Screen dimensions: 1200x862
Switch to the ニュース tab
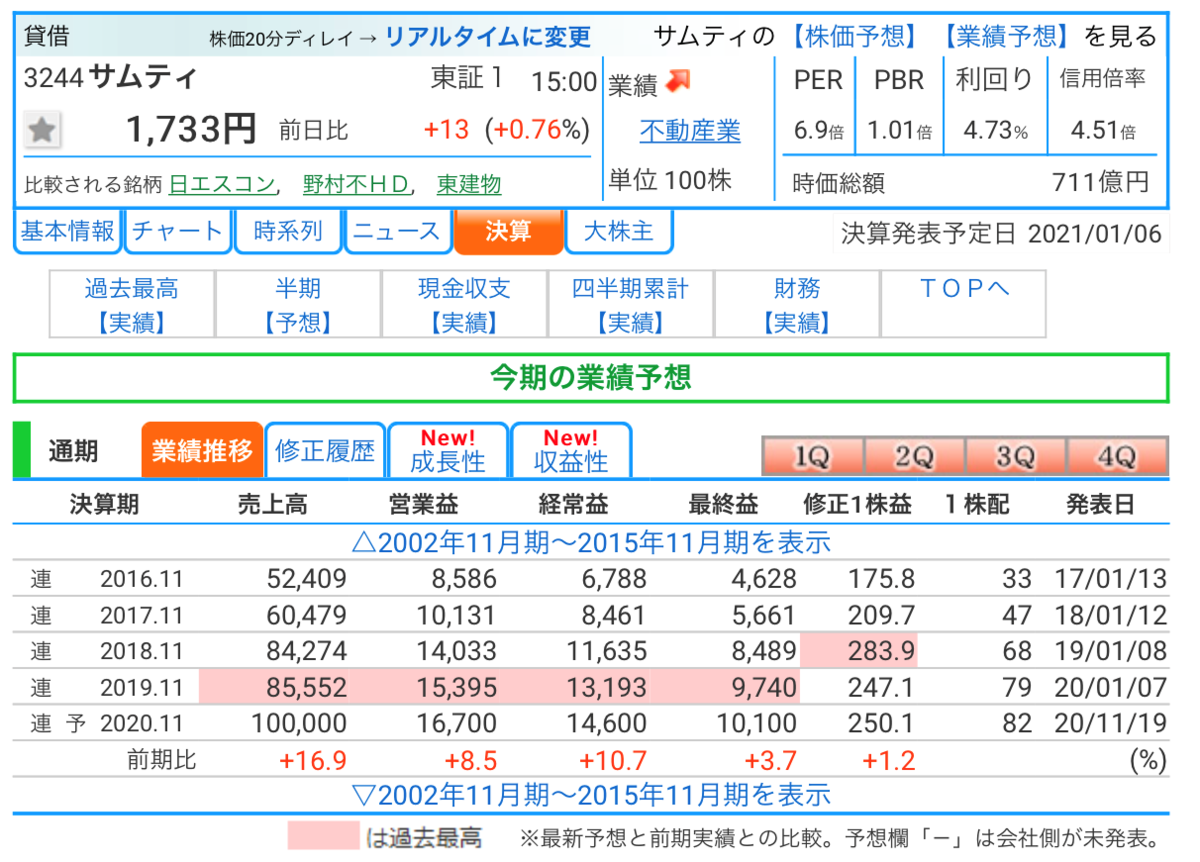[397, 232]
